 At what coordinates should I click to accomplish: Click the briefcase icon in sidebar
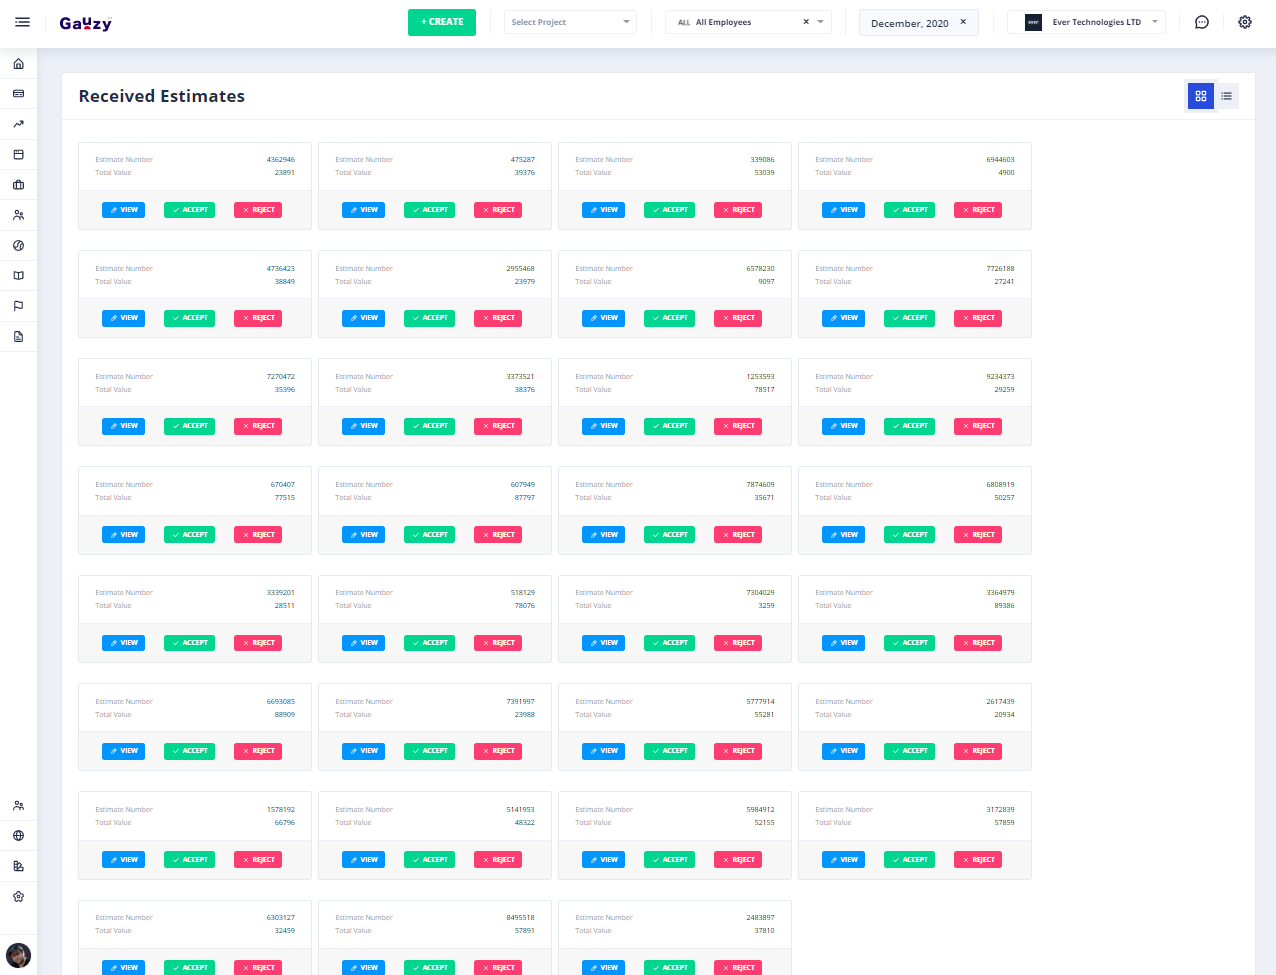pos(18,185)
